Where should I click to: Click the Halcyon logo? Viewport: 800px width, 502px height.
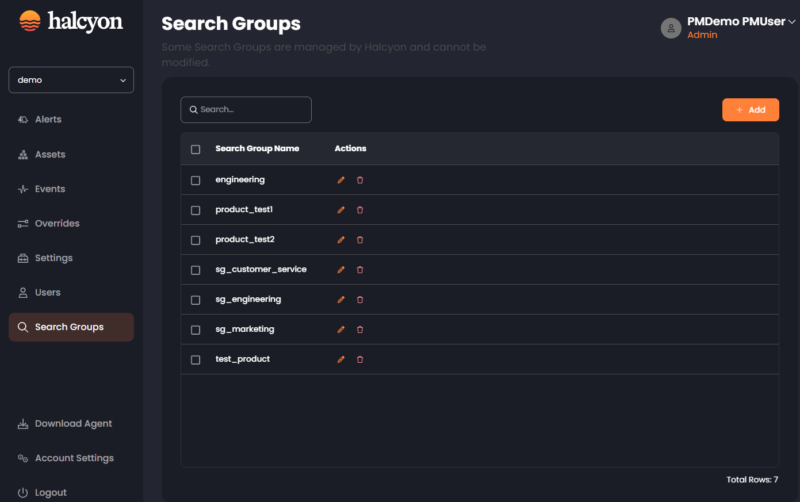click(70, 22)
